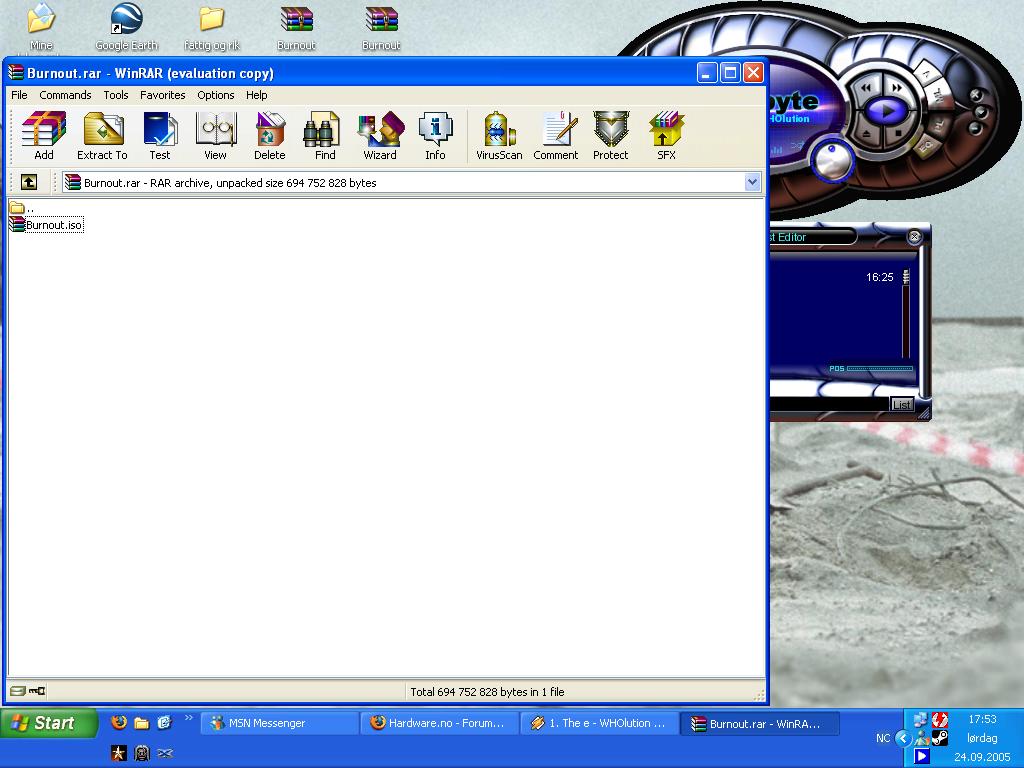Click the round volume knob on player
The image size is (1024, 768).
831,159
